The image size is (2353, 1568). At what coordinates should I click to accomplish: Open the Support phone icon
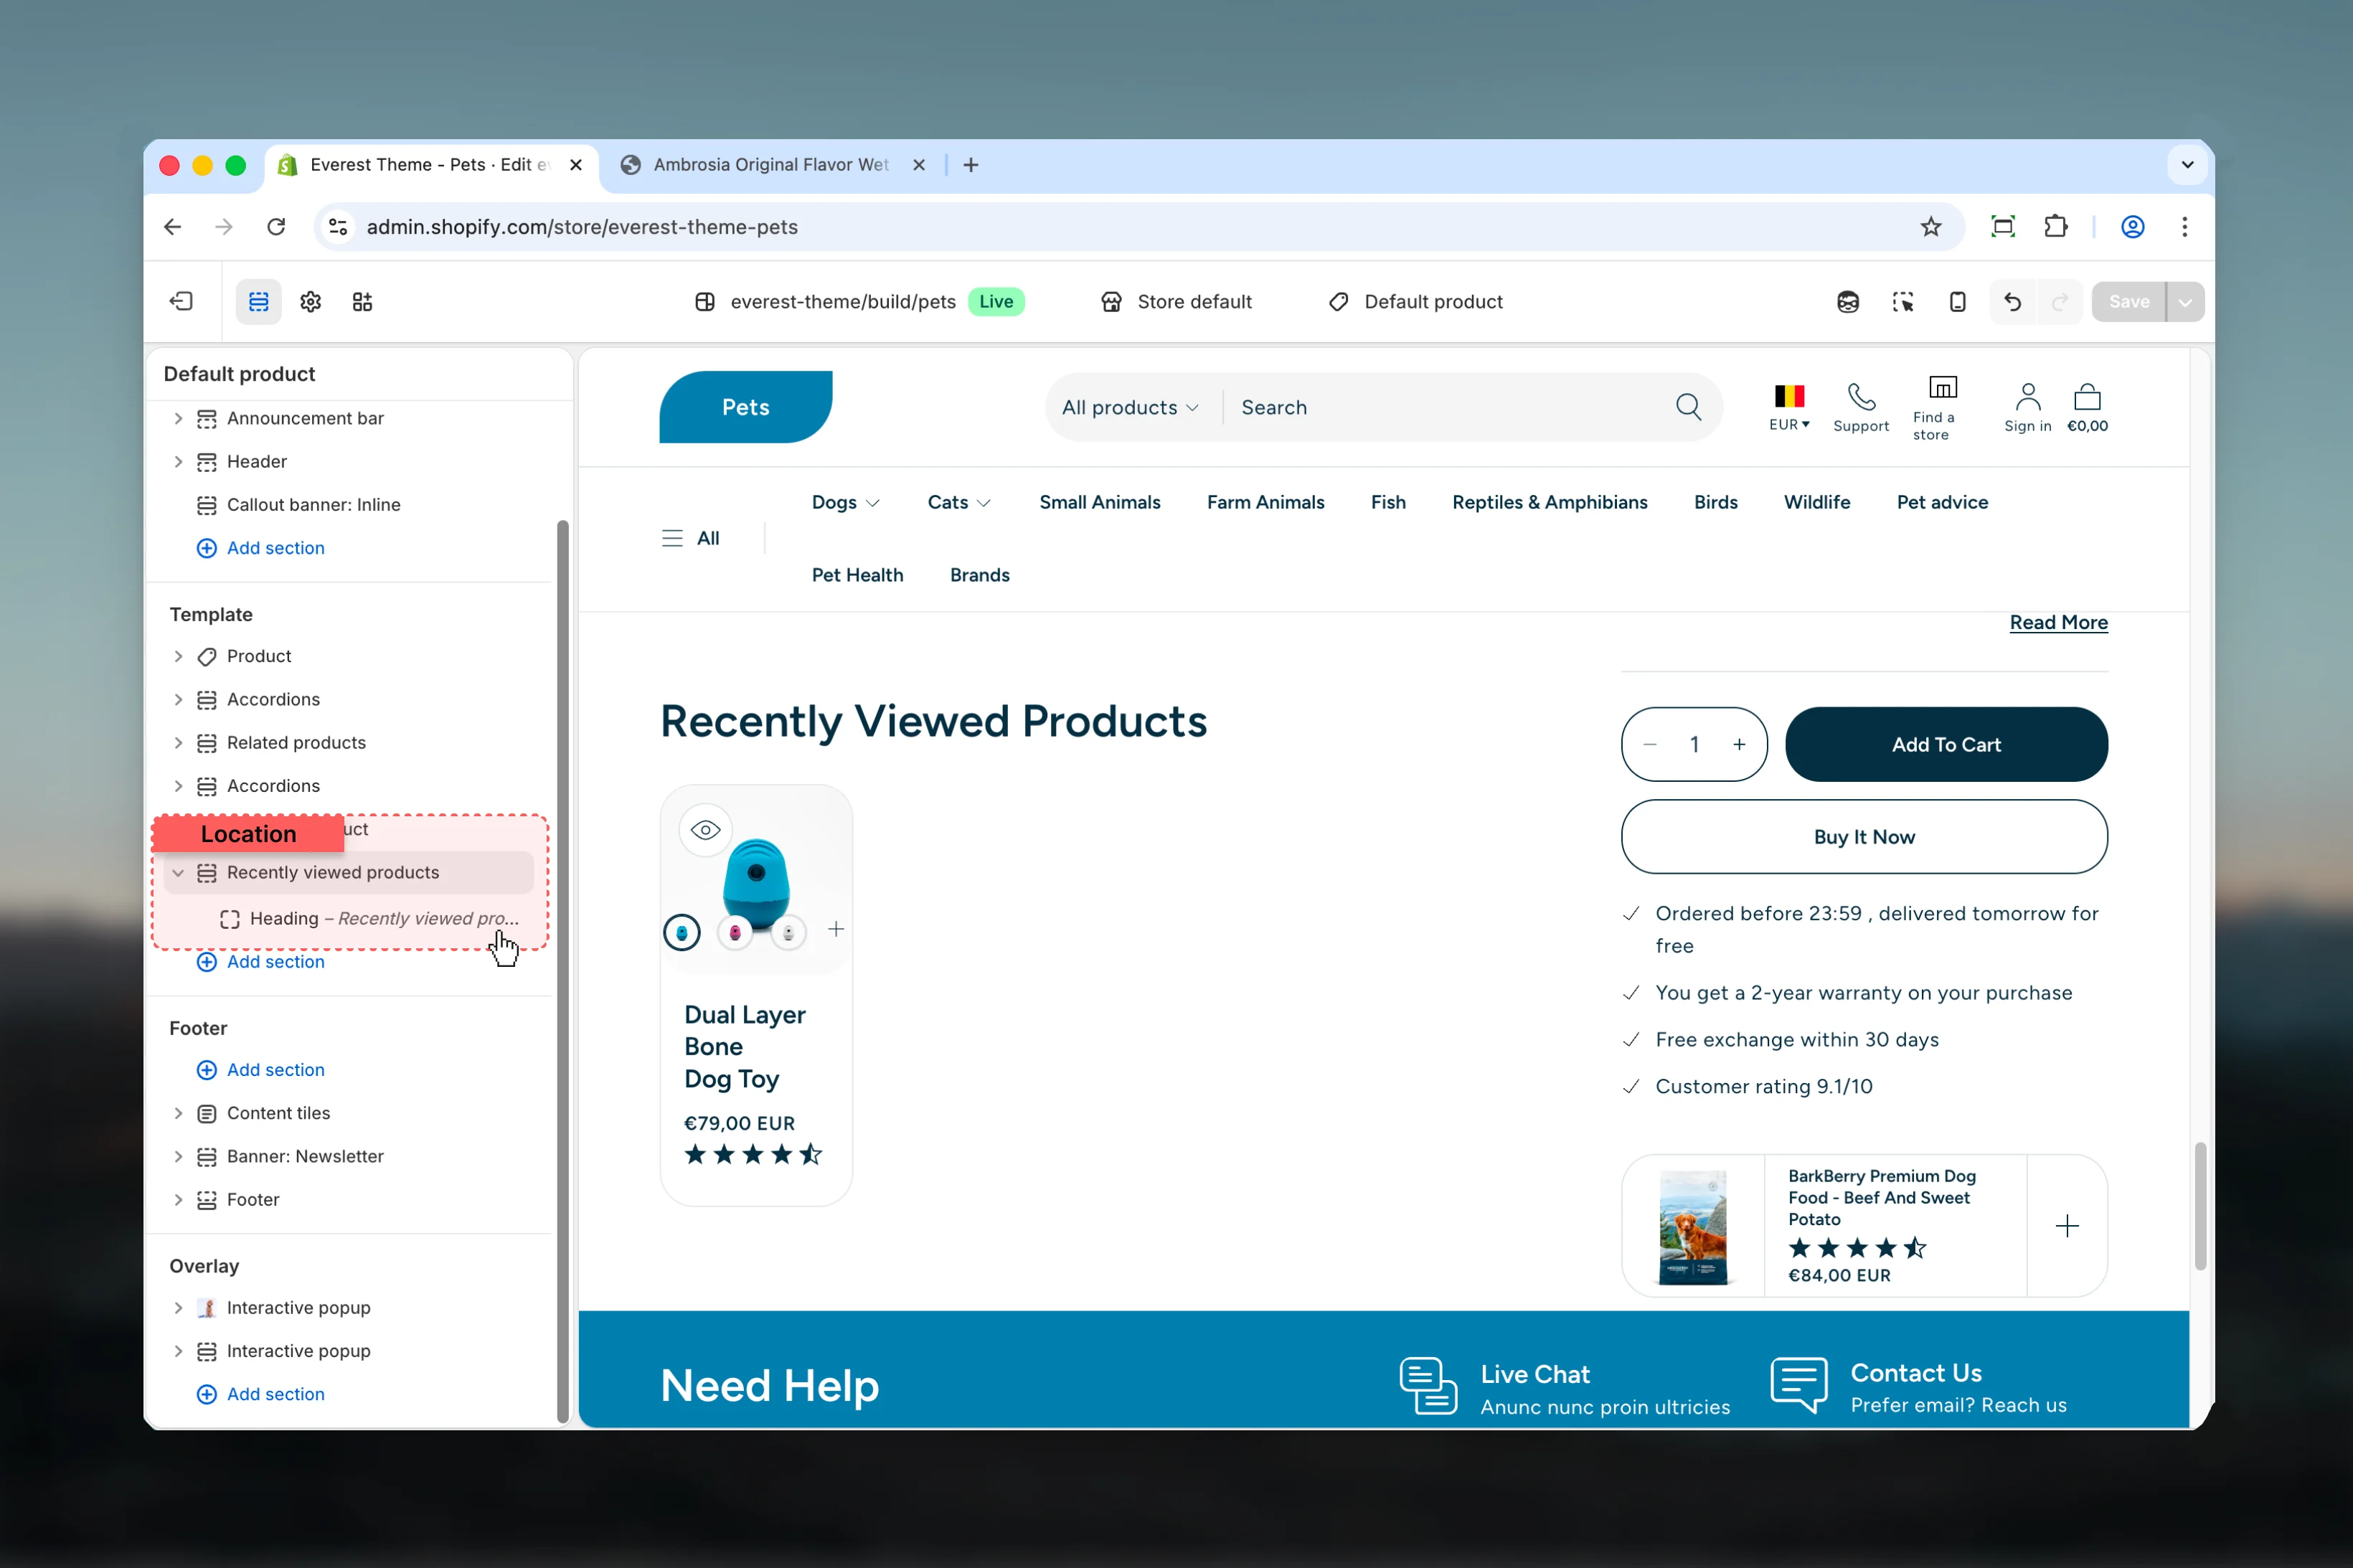(x=1861, y=397)
